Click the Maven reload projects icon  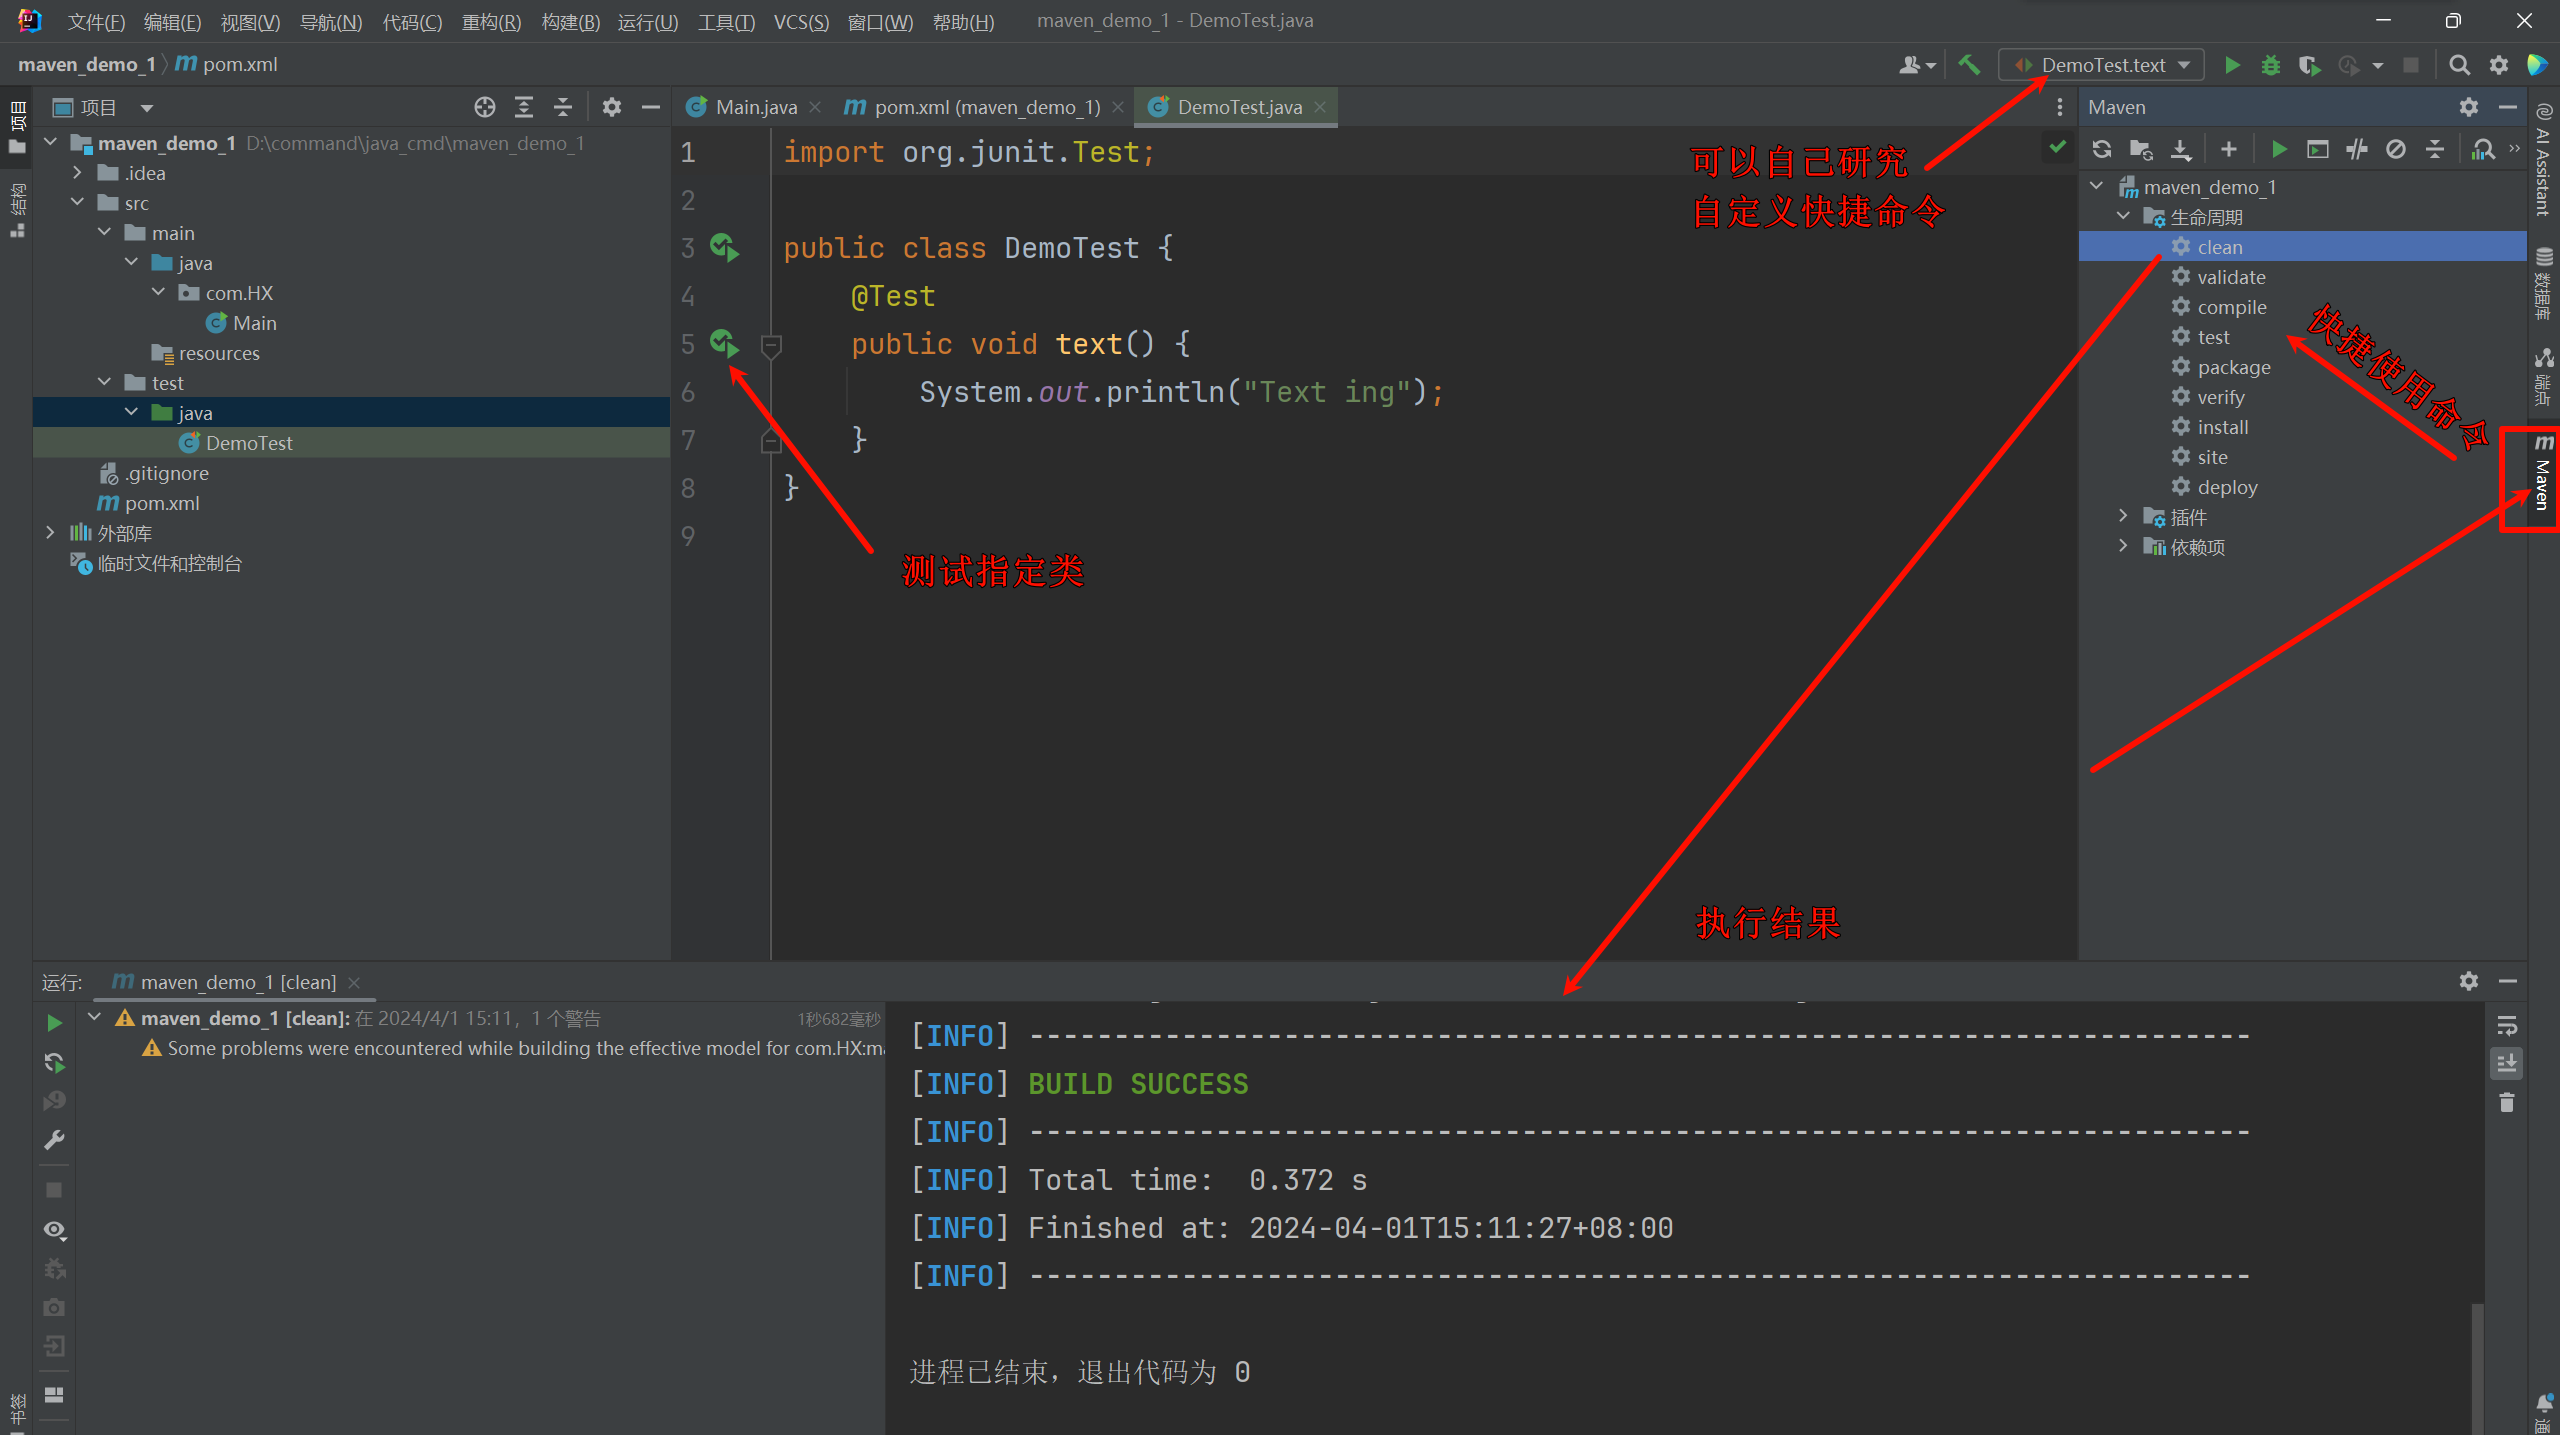click(x=2102, y=149)
